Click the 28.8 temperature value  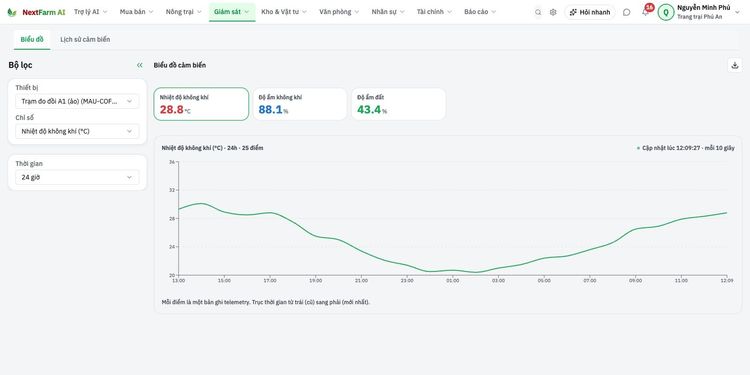point(172,110)
